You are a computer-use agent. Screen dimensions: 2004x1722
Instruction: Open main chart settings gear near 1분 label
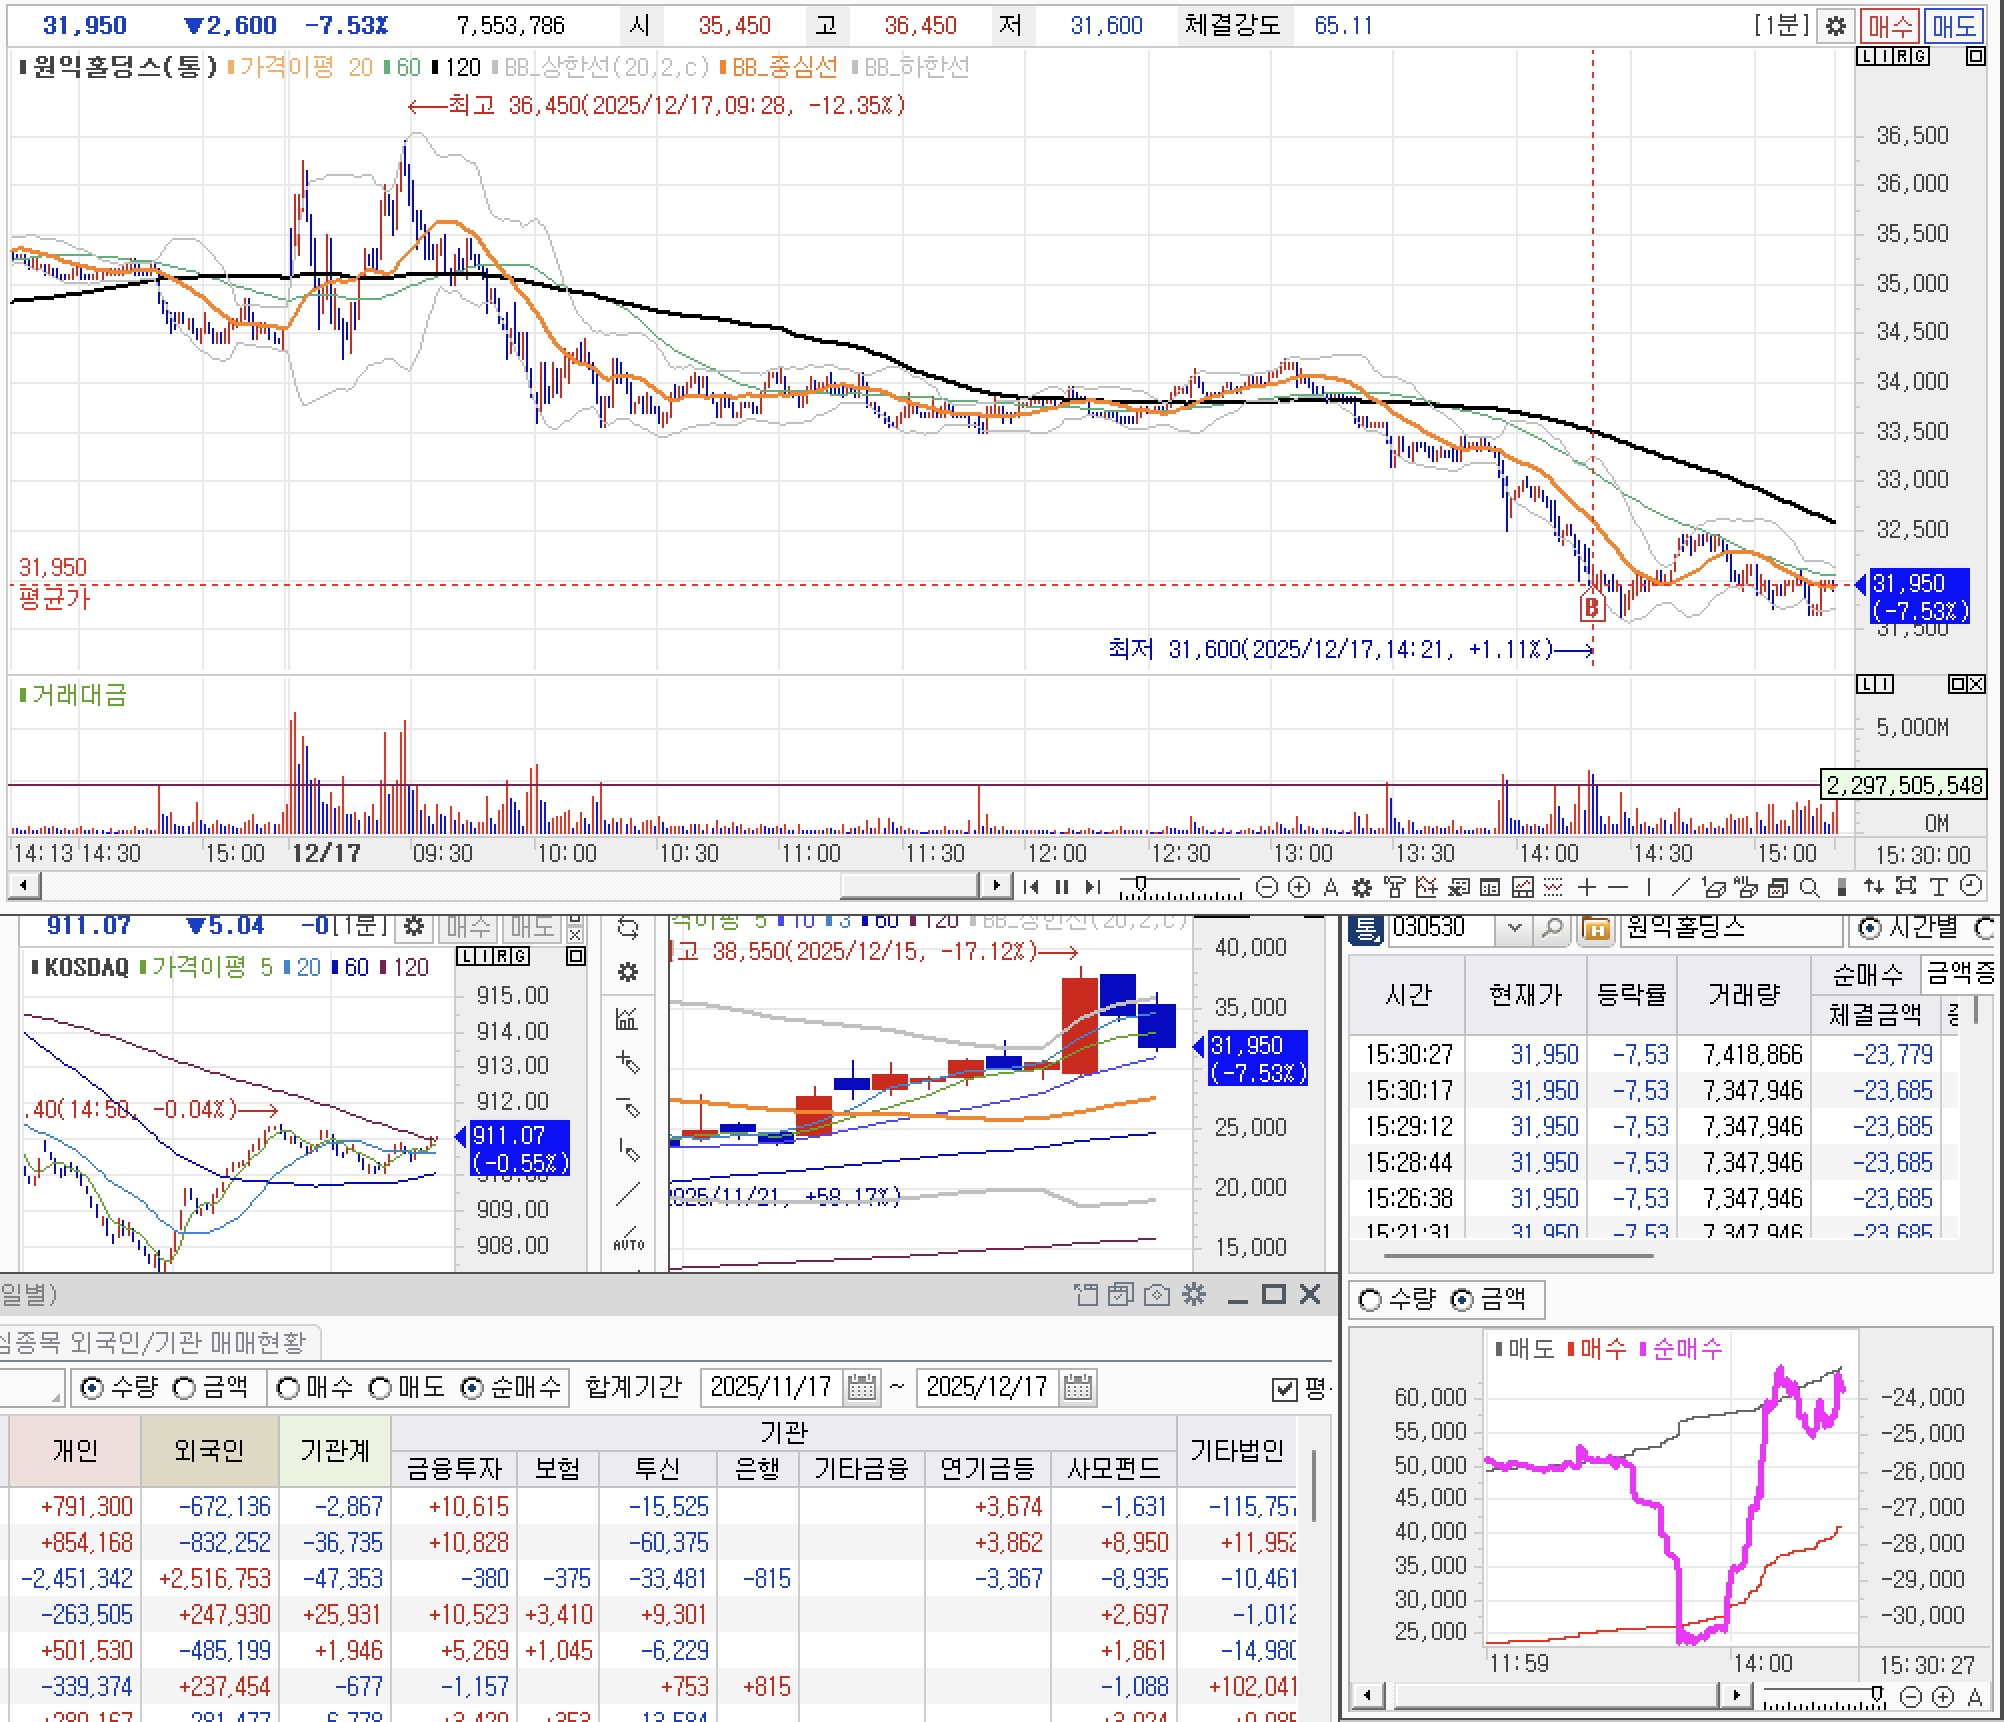click(1835, 26)
